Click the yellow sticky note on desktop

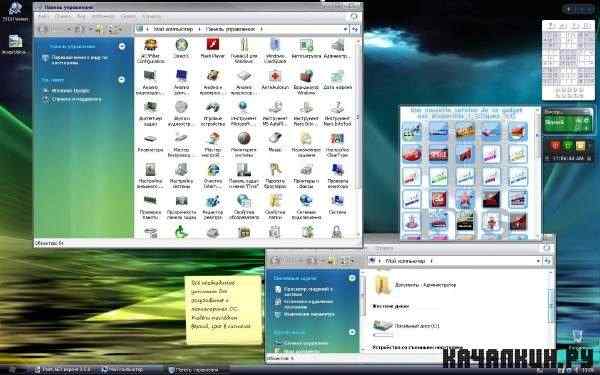tap(223, 310)
